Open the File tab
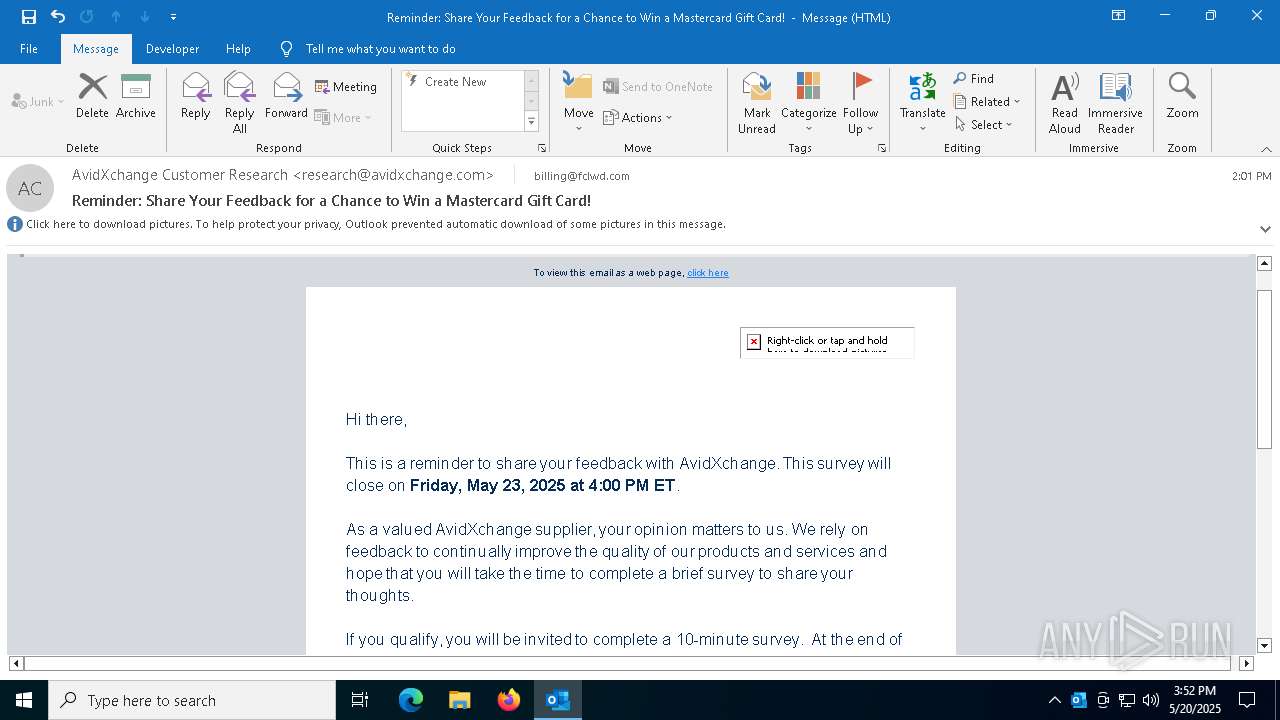This screenshot has width=1280, height=720. click(x=29, y=48)
